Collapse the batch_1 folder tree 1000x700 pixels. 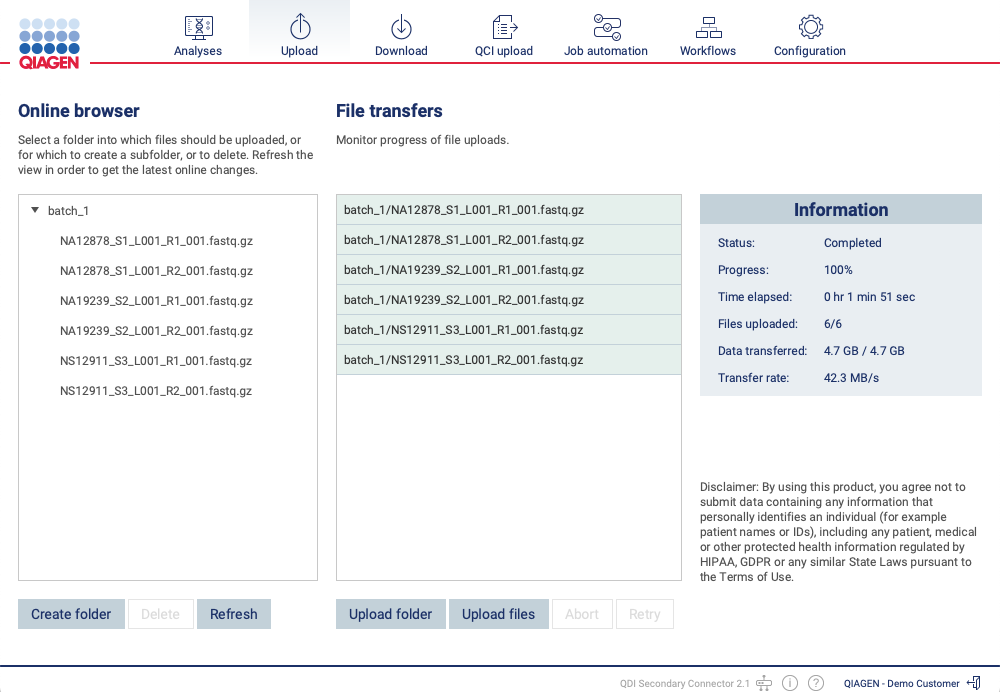click(35, 211)
